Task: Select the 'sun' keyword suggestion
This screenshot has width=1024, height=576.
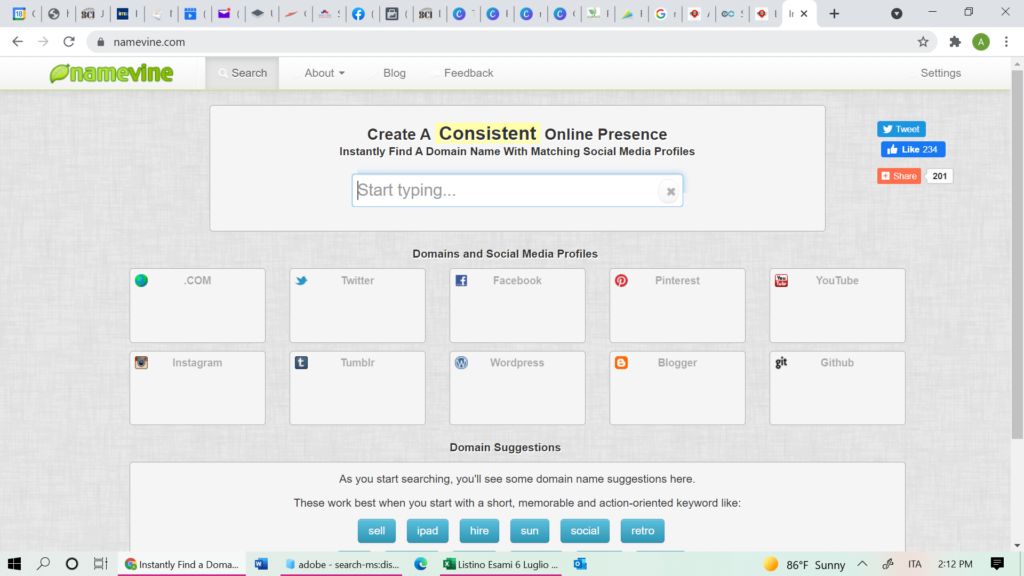Action: pyautogui.click(x=529, y=531)
